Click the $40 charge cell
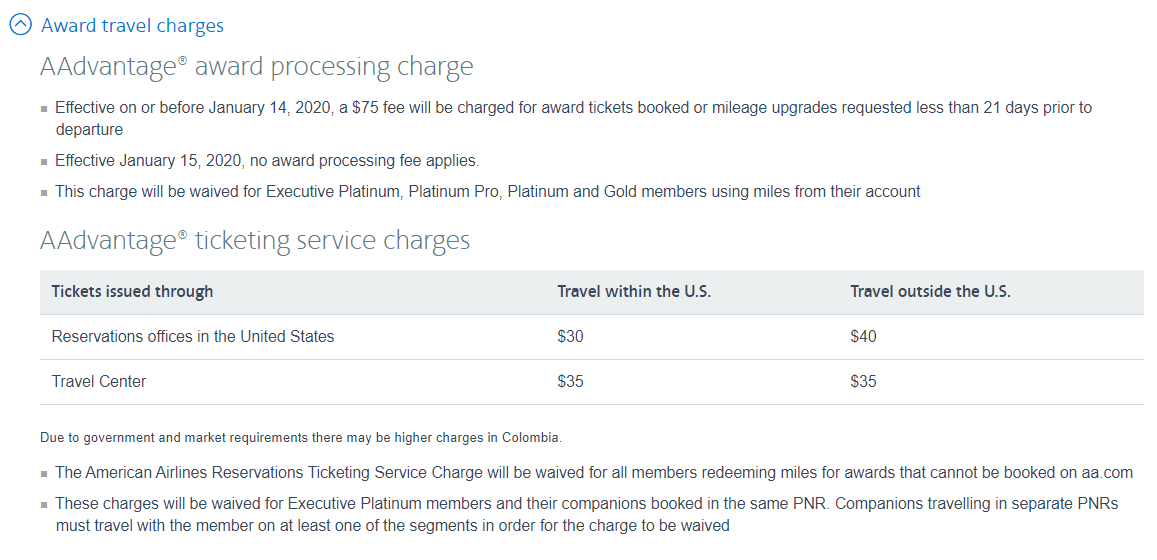The height and width of the screenshot is (560, 1157). [863, 337]
